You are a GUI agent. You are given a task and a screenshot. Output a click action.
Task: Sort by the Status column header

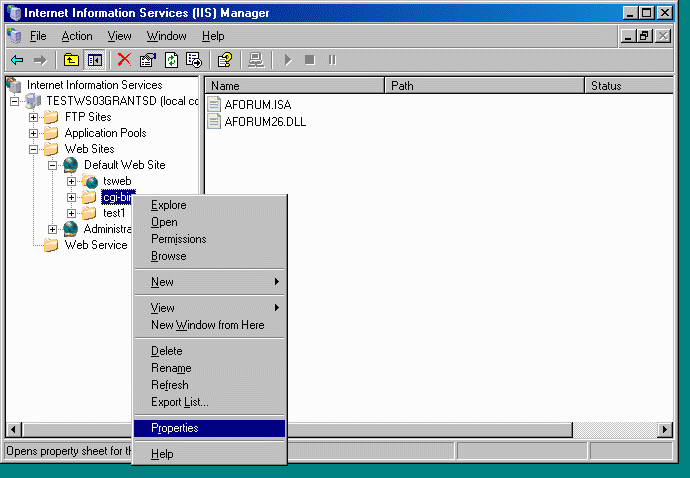tap(629, 86)
